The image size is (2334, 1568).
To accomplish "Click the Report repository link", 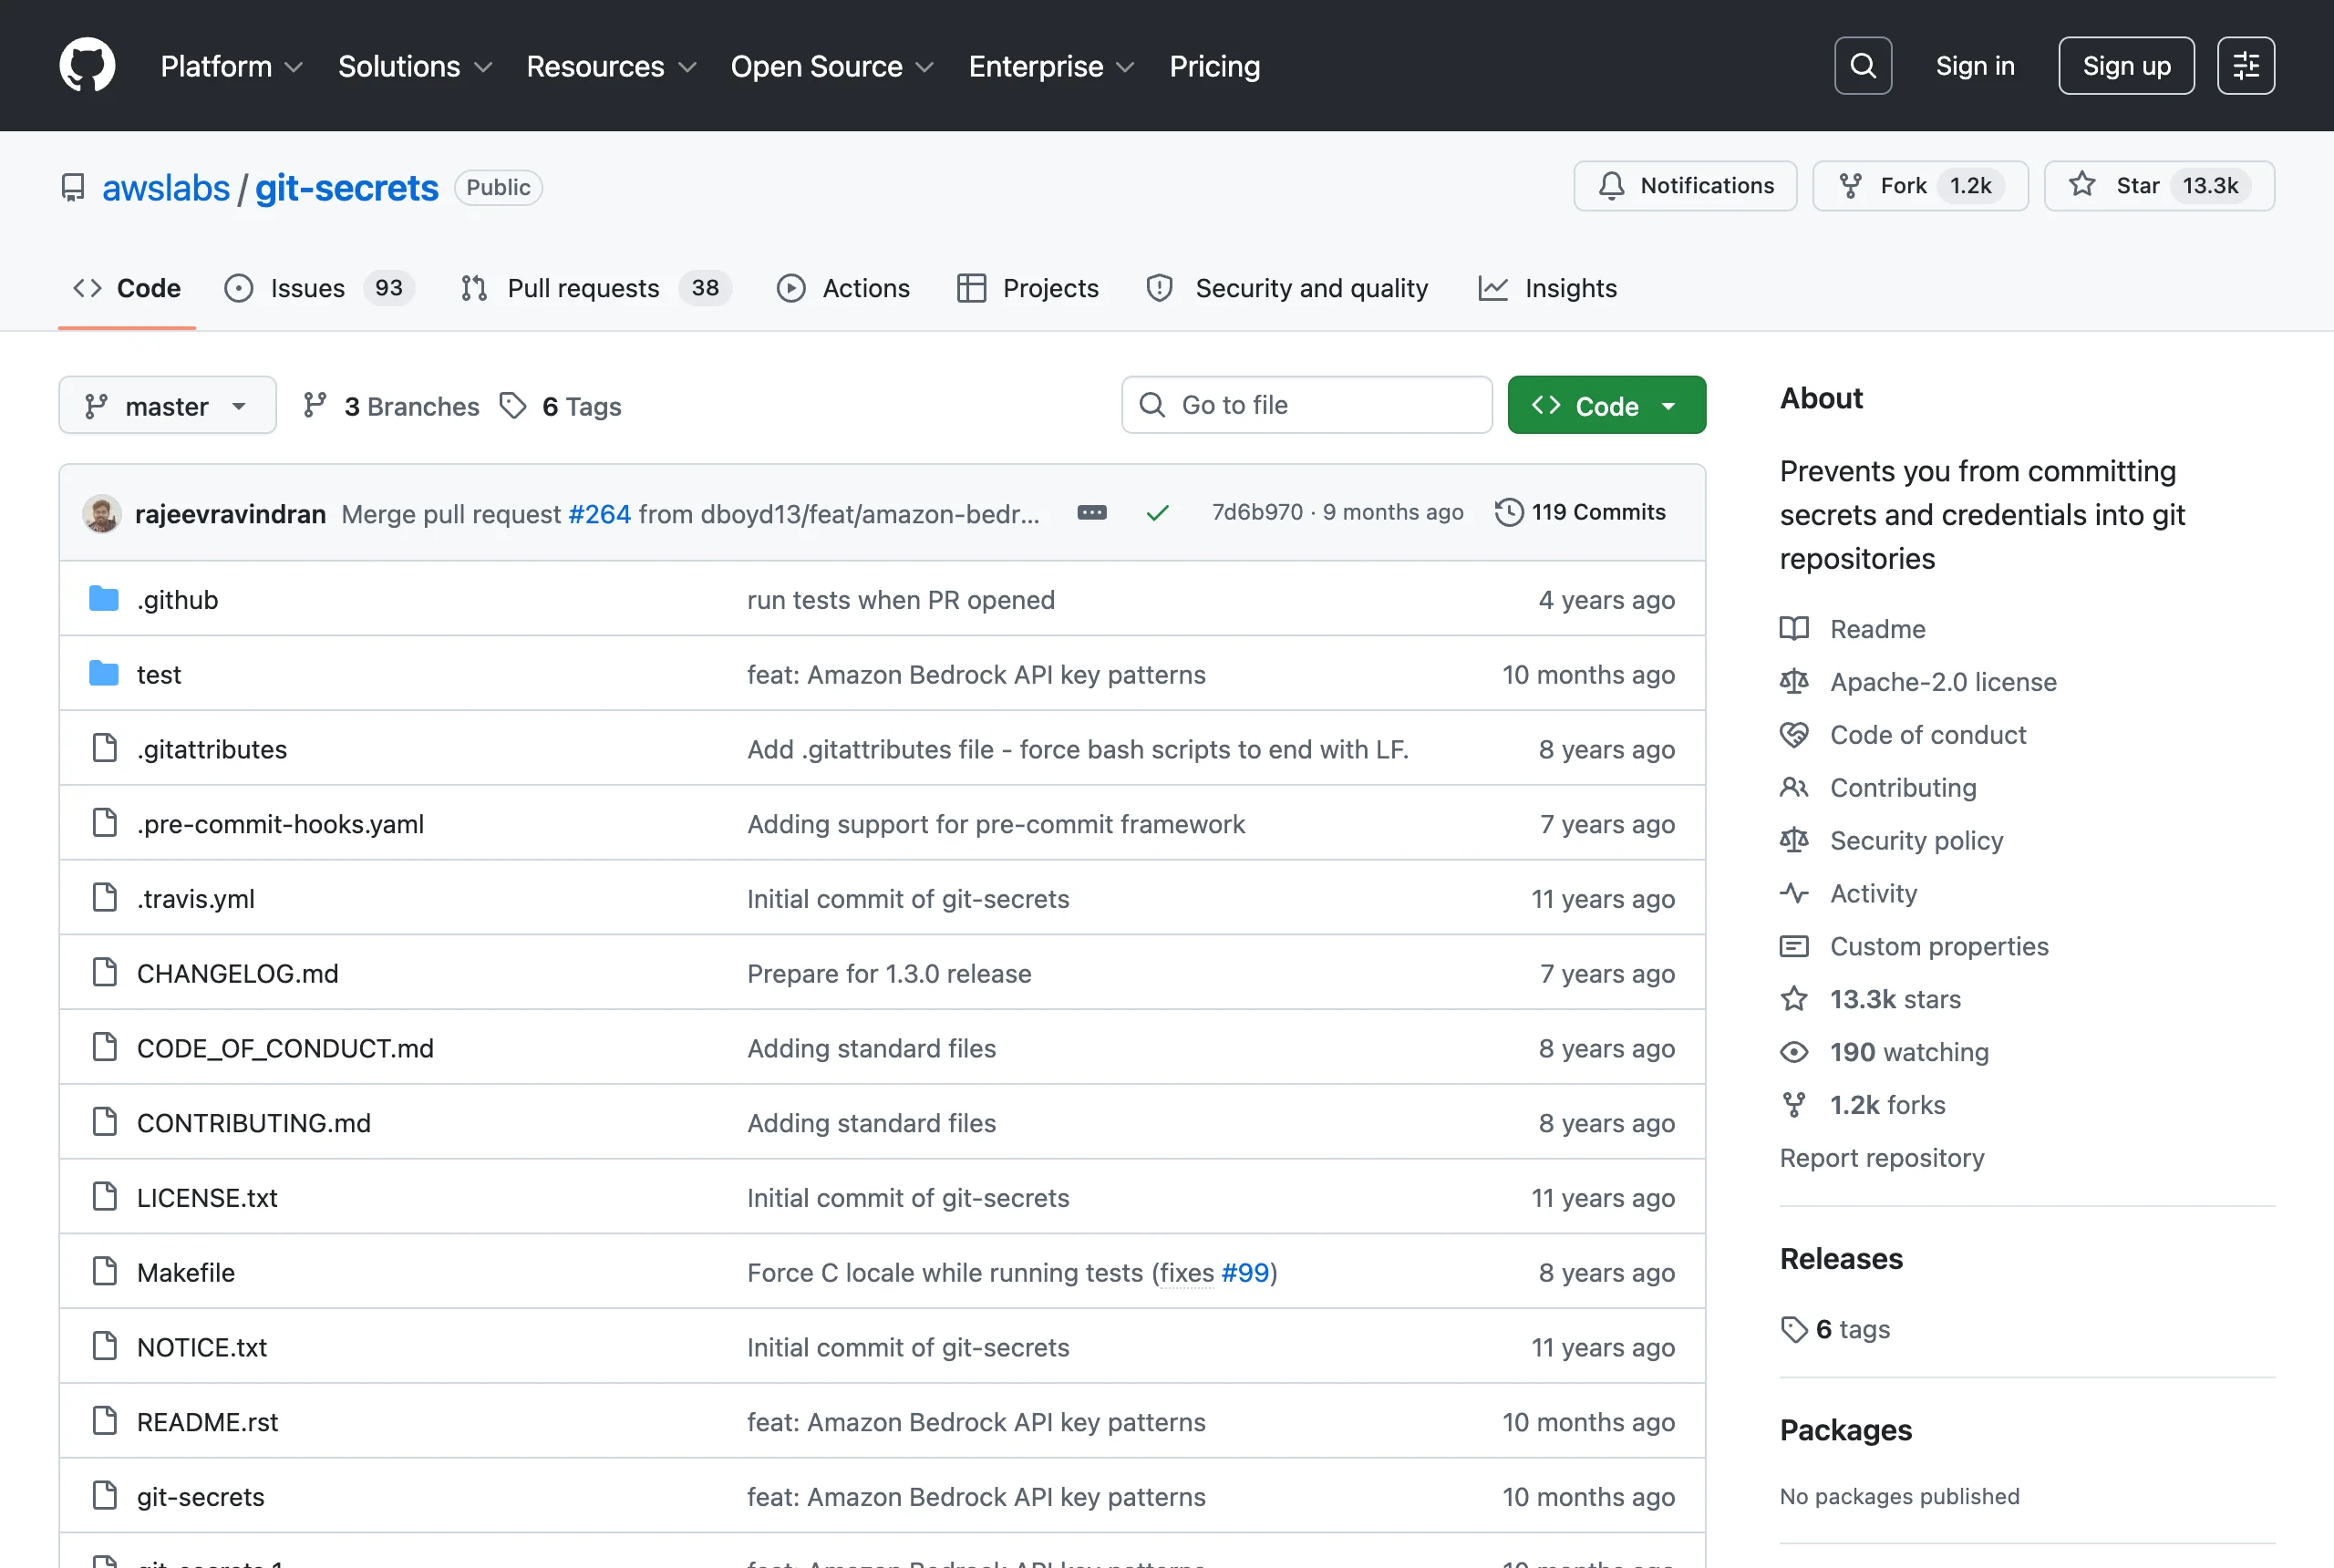I will click(x=1881, y=1158).
